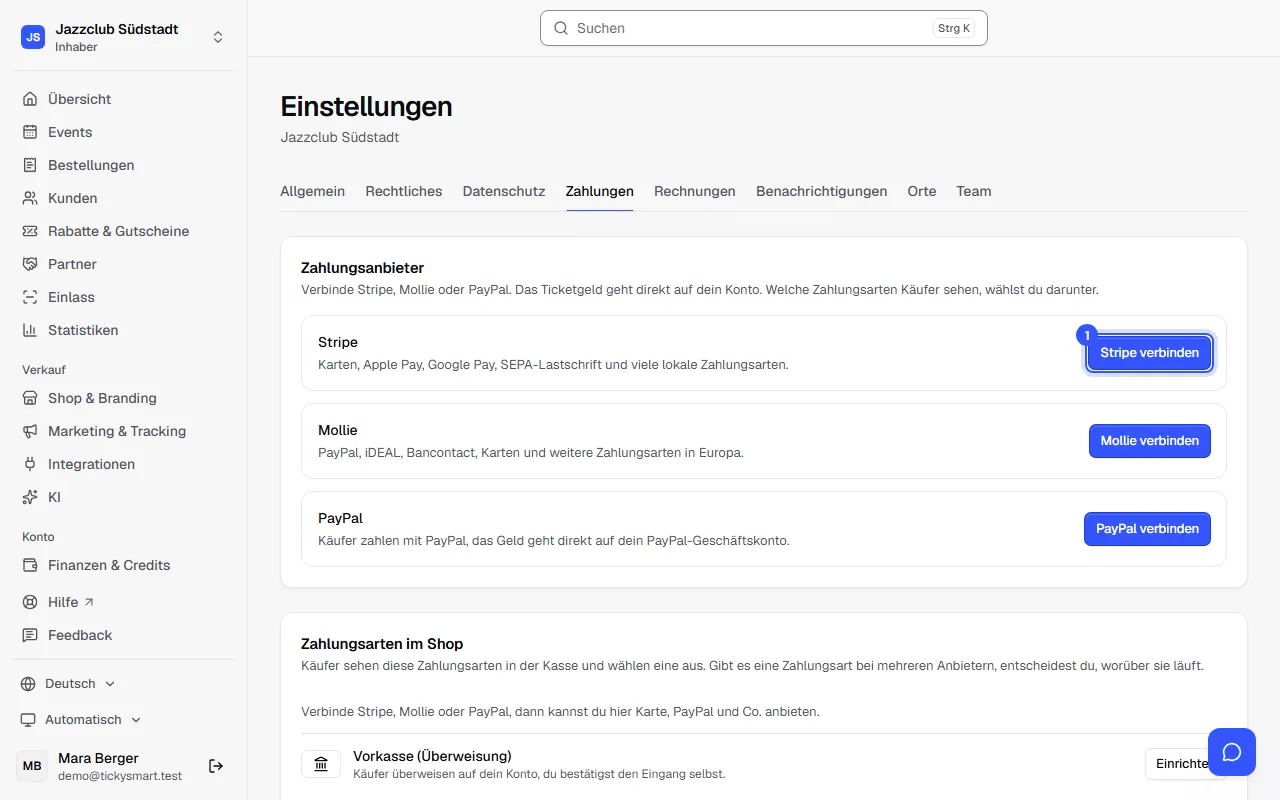This screenshot has width=1280, height=800.
Task: Click the Events calendar icon
Action: (30, 132)
